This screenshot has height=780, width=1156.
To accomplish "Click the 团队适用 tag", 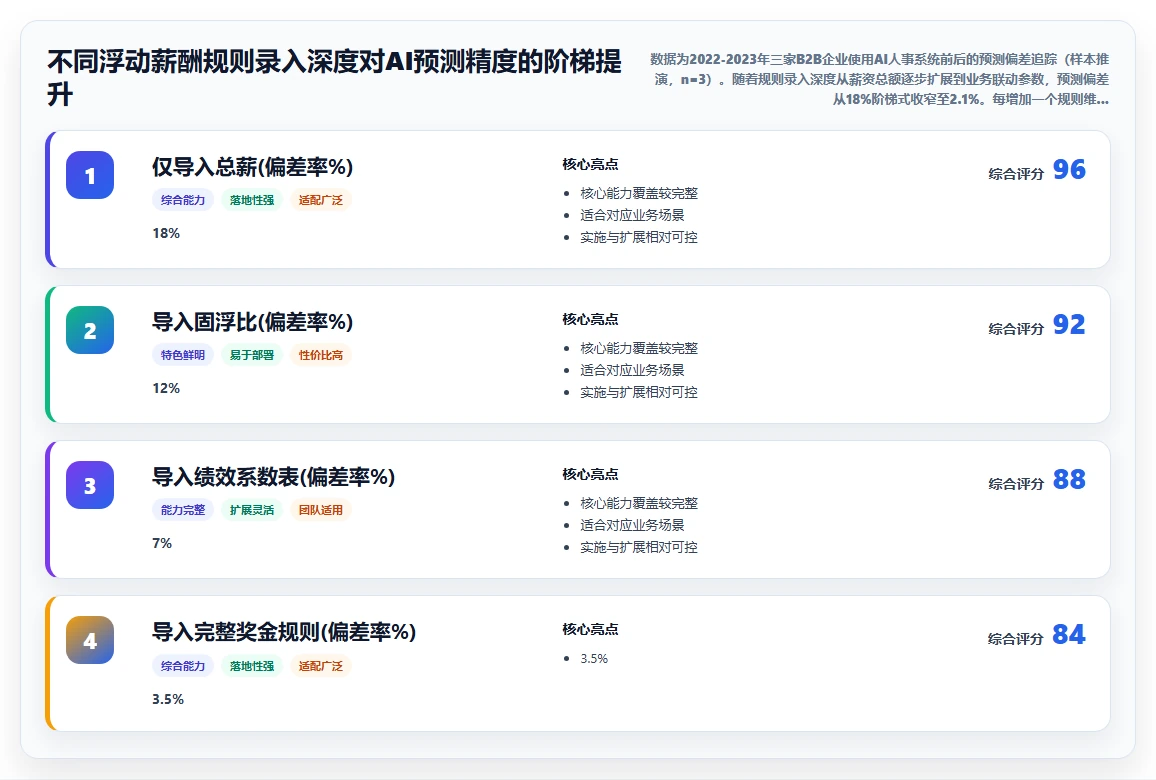I will click(x=321, y=509).
